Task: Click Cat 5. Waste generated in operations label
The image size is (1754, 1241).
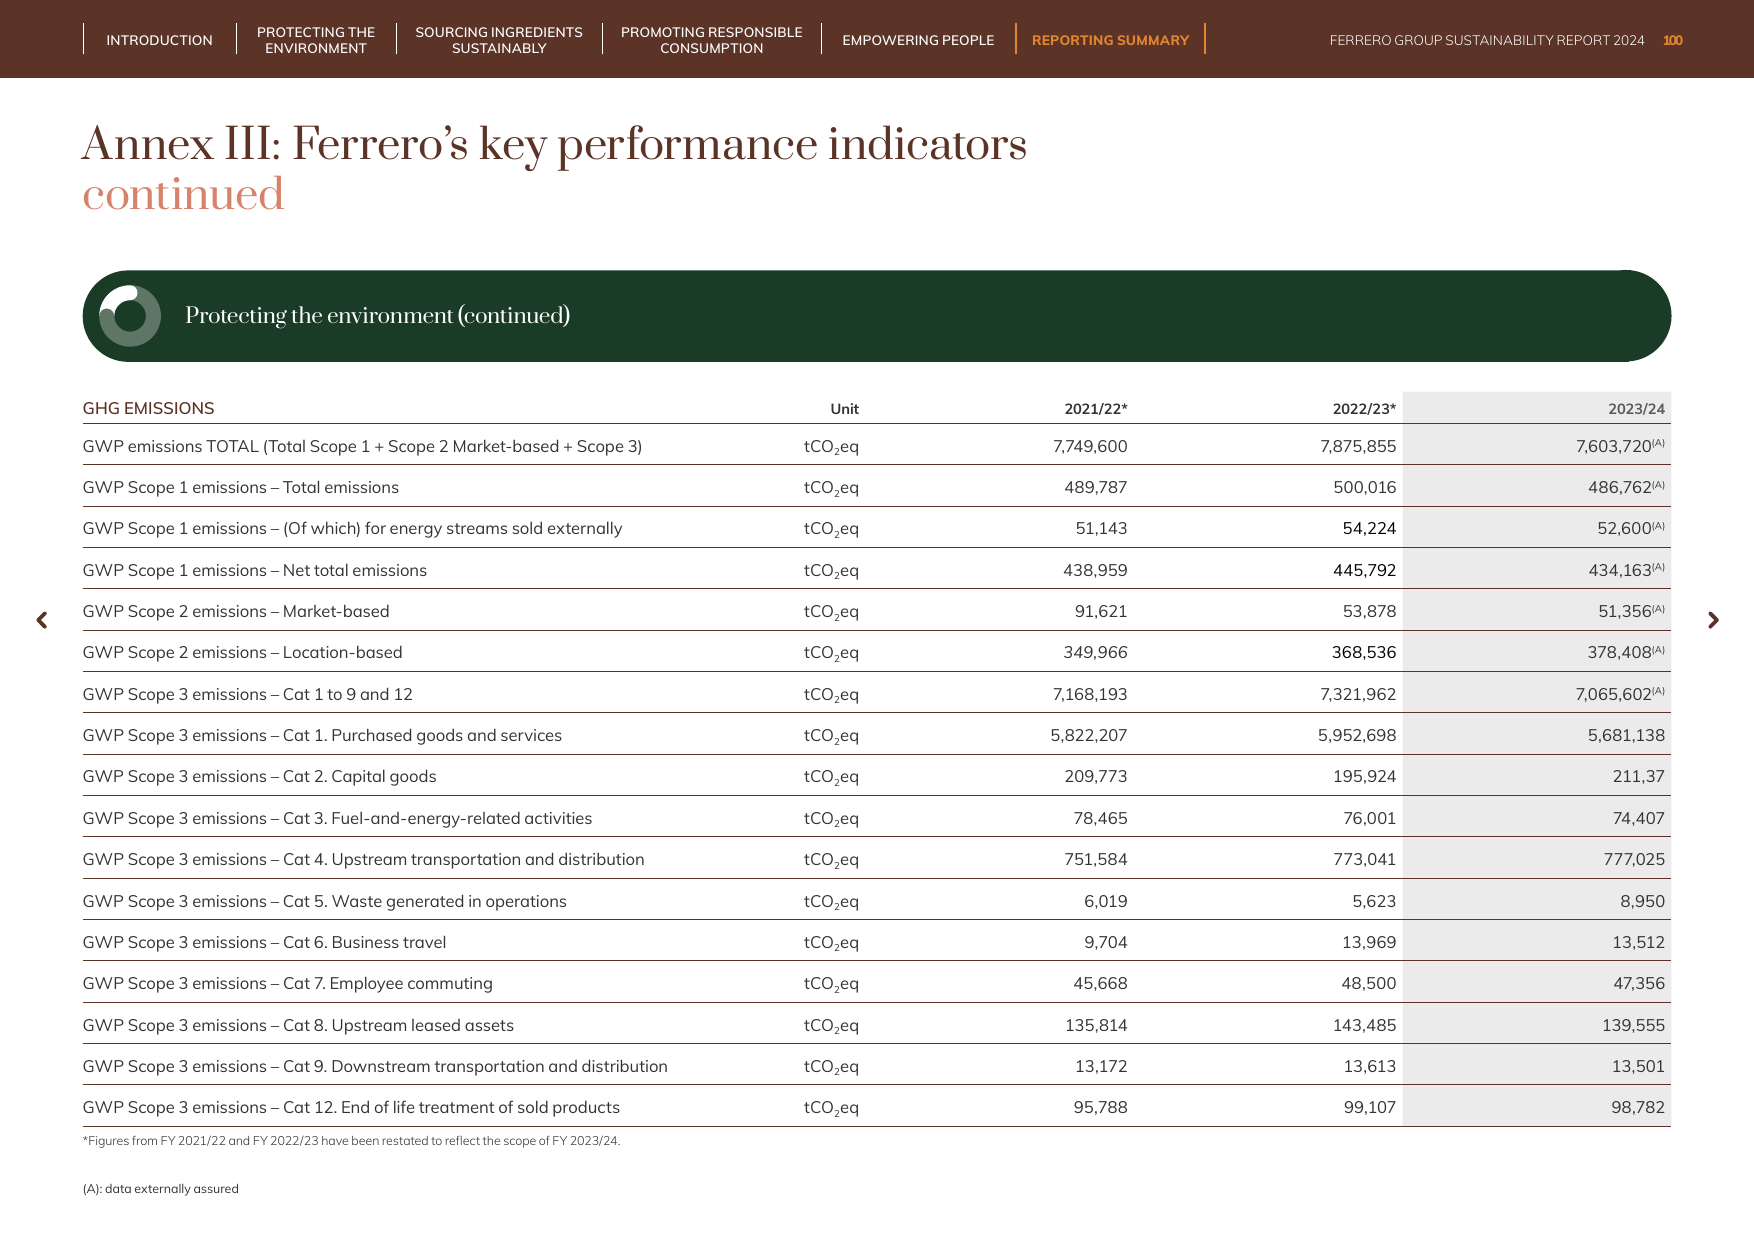Action: (324, 901)
